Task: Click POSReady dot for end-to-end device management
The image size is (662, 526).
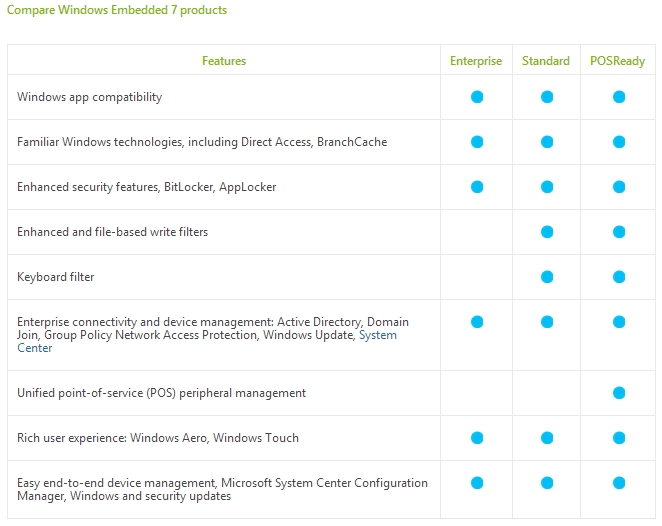Action: 619,483
